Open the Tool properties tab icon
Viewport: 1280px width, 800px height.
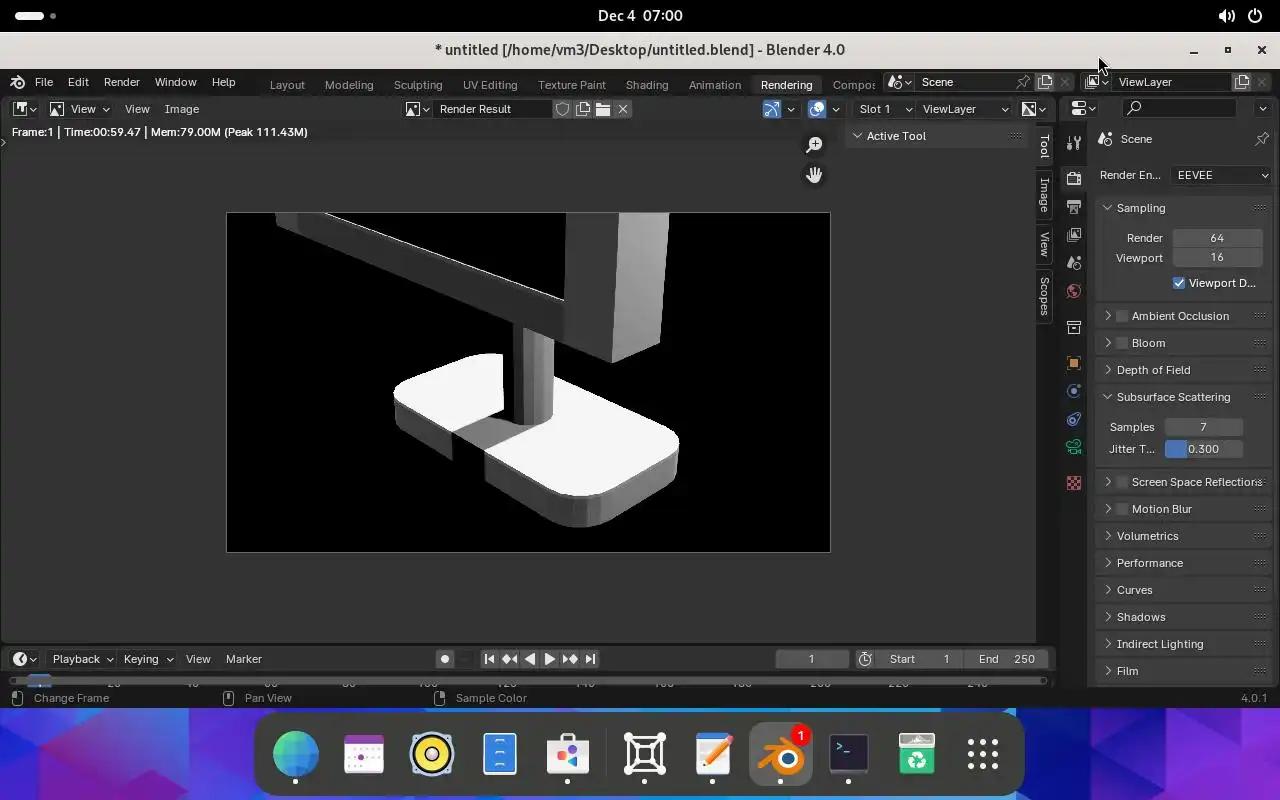pyautogui.click(x=1074, y=143)
